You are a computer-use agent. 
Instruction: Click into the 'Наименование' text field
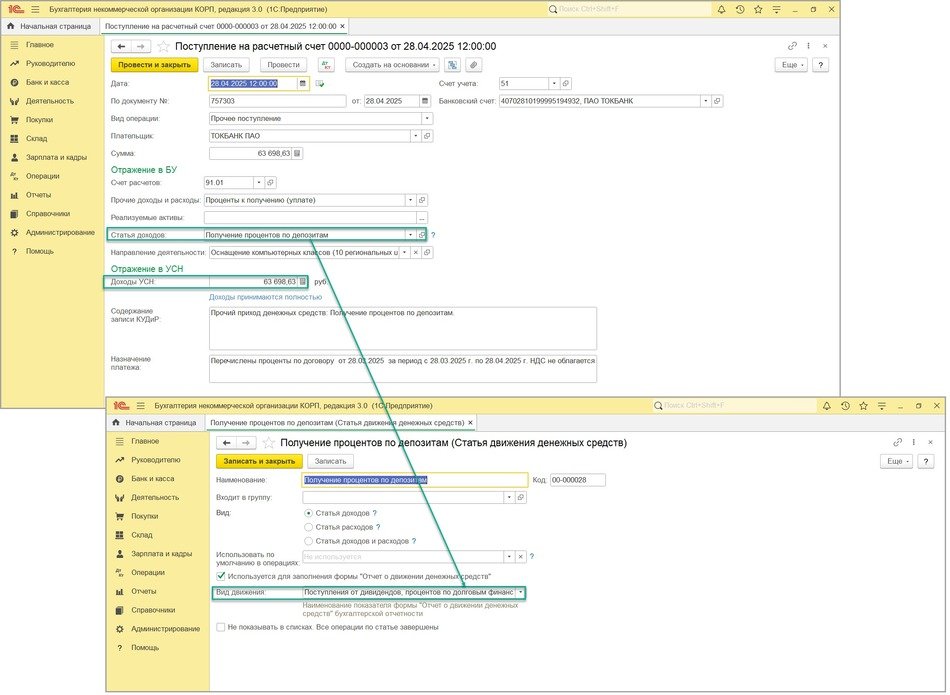(x=415, y=480)
